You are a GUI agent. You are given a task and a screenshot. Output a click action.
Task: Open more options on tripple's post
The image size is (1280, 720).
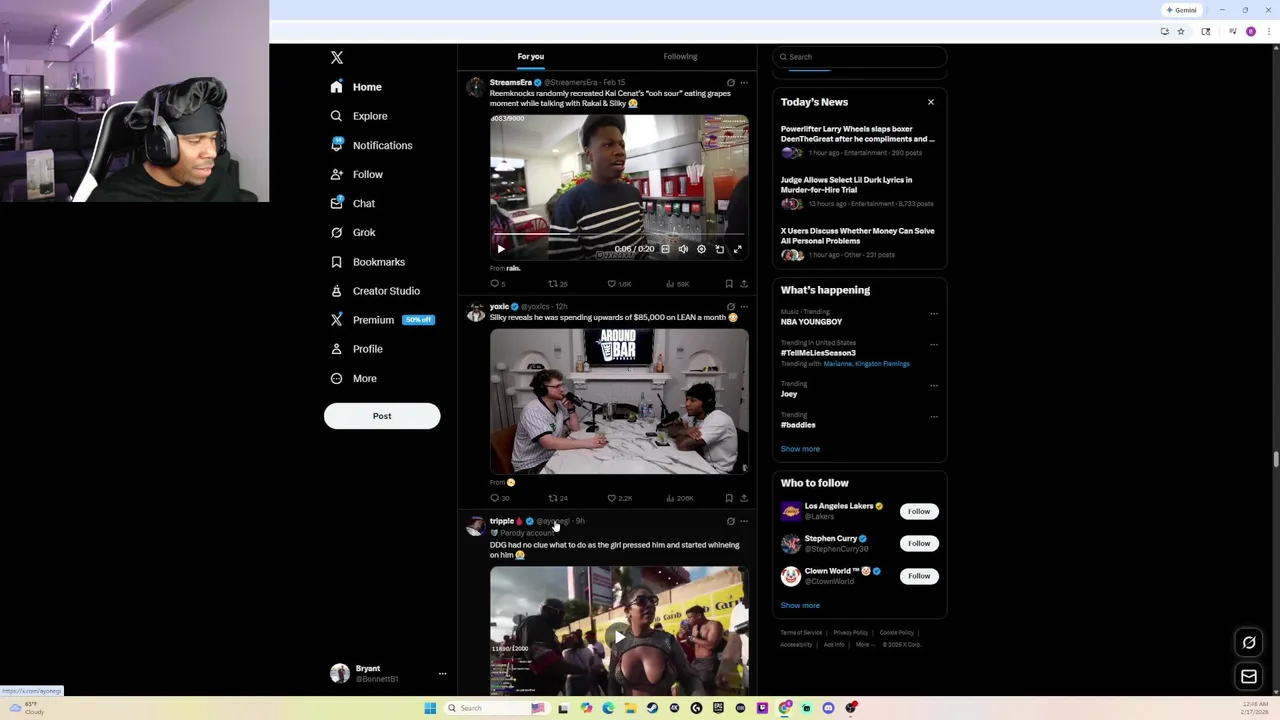[x=744, y=522]
